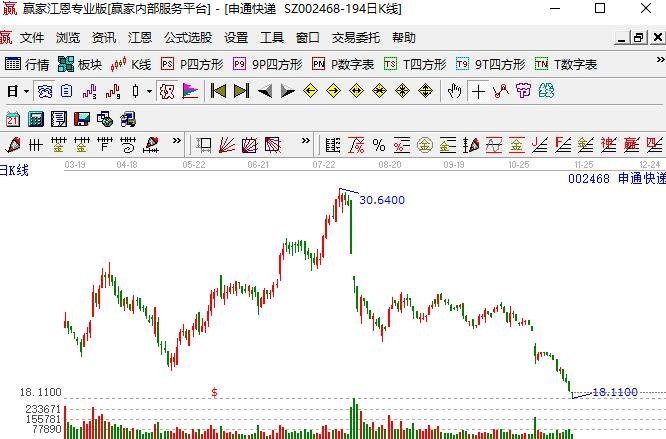Image resolution: width=666 pixels, height=439 pixels.
Task: Open the calculator tool
Action: (x=36, y=119)
